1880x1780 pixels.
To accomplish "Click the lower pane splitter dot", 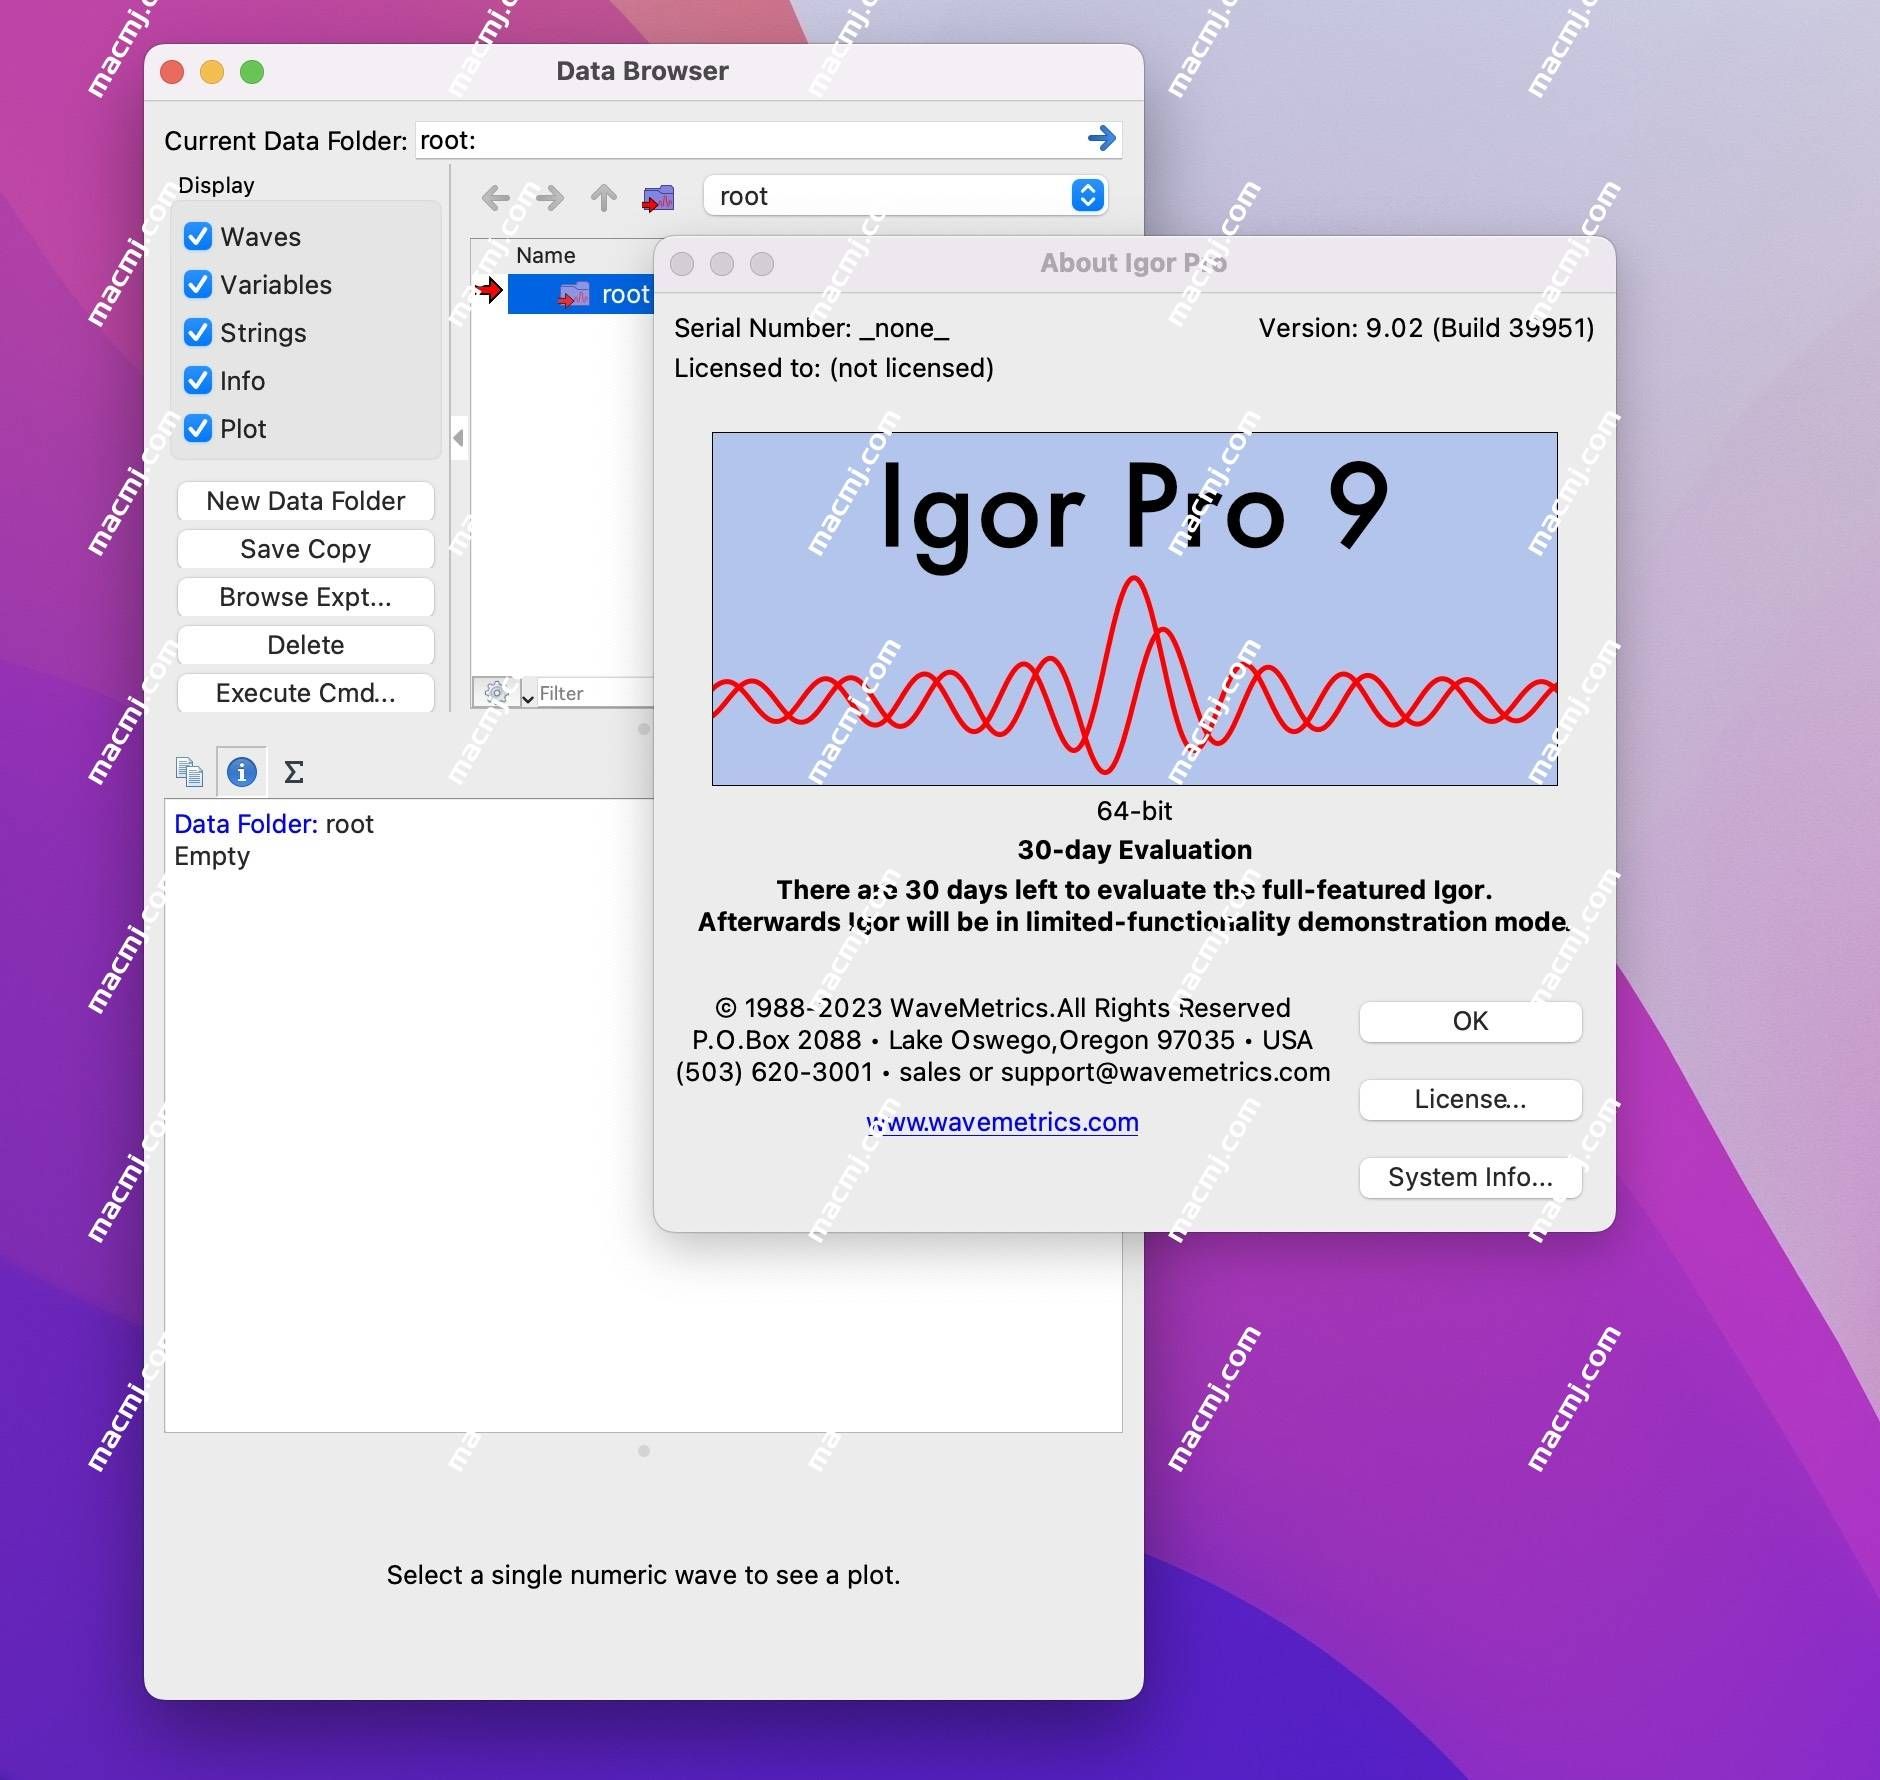I will click(x=644, y=1450).
